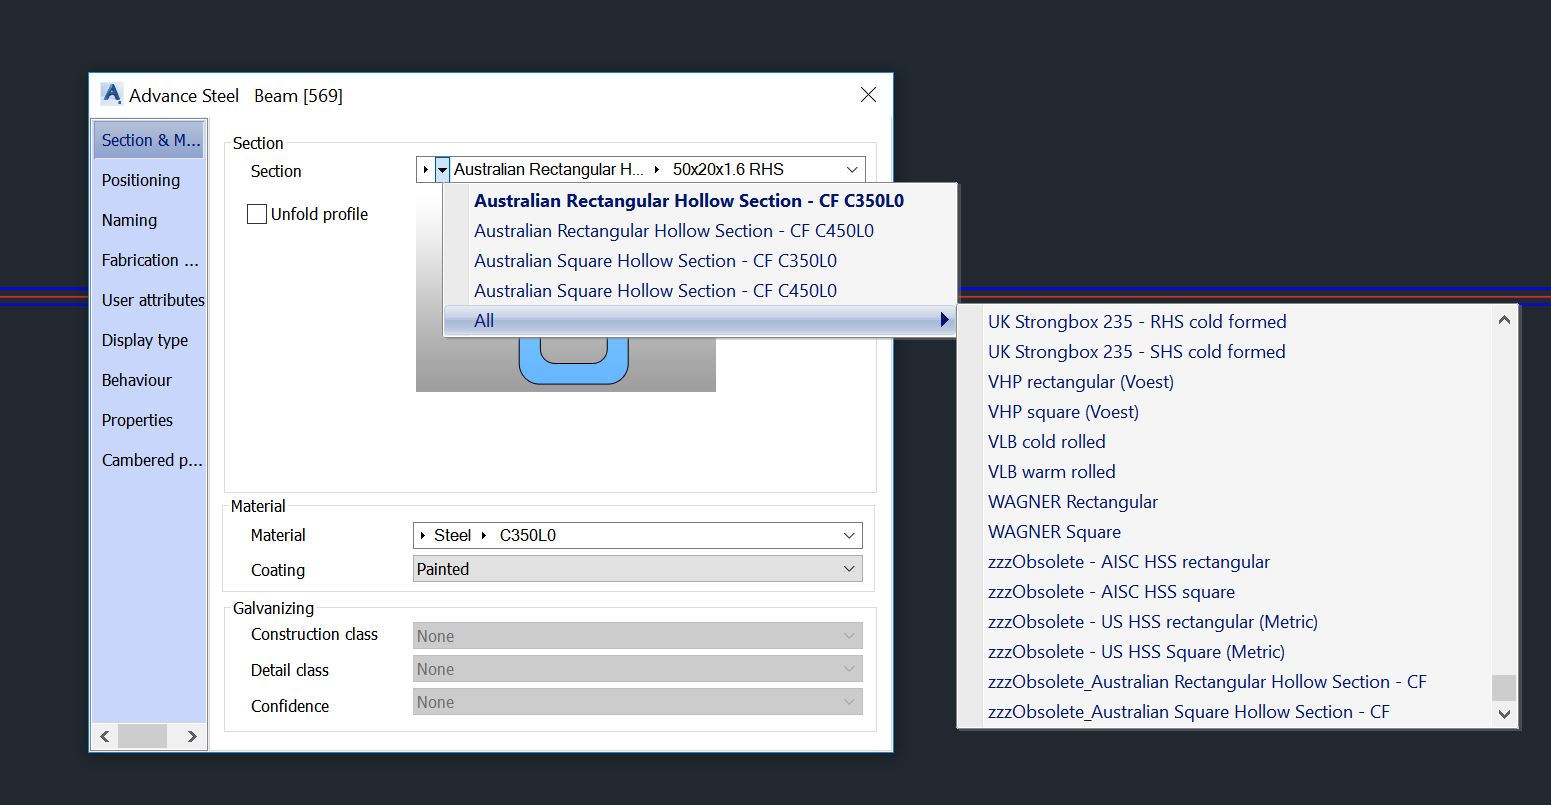
Task: Click the arrow expander beside the Section field
Action: [423, 169]
